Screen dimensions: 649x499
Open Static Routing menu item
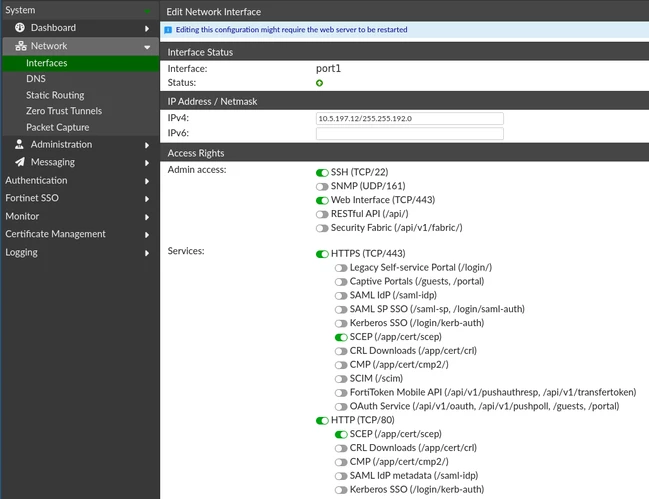81,95
